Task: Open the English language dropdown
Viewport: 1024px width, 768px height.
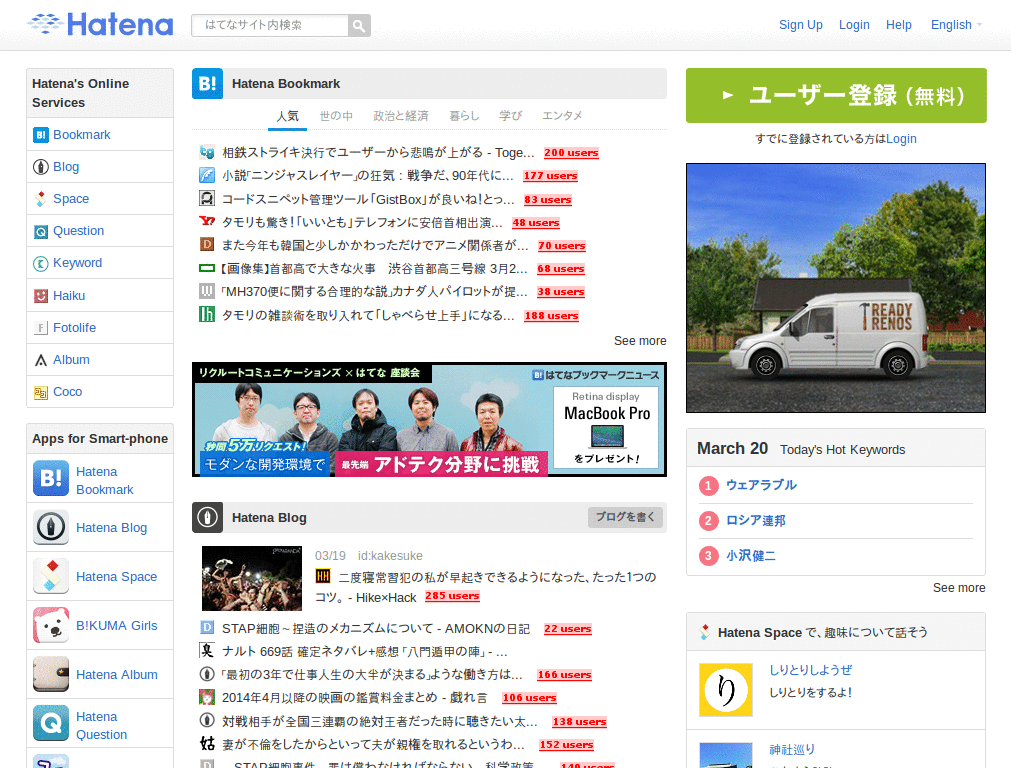Action: point(956,25)
